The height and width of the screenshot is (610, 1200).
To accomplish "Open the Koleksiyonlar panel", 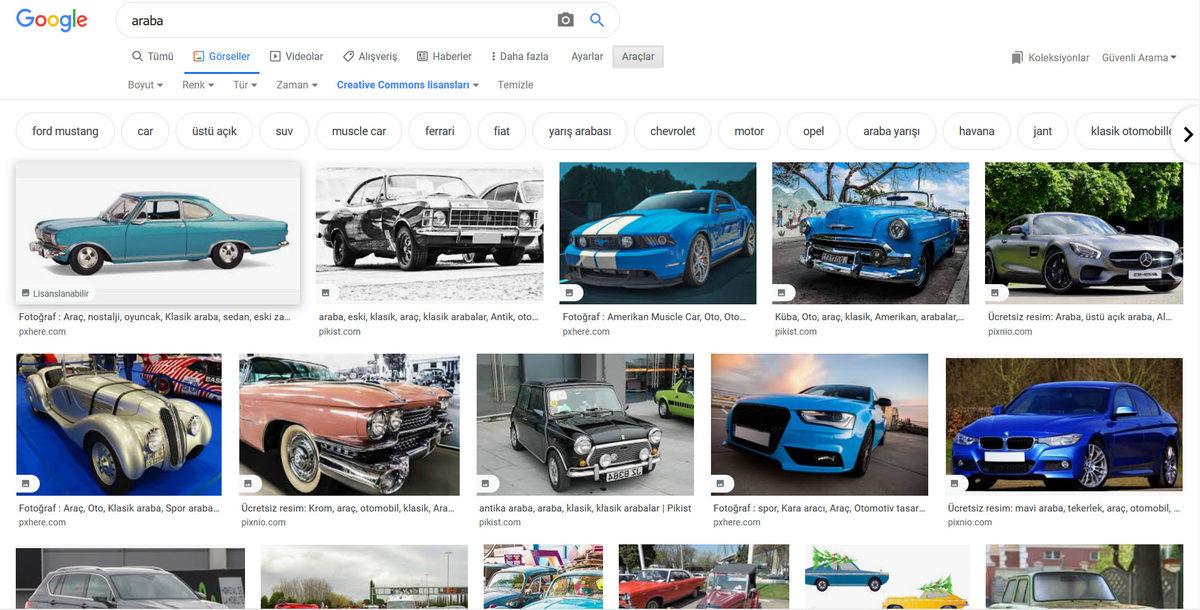I will pyautogui.click(x=1051, y=57).
